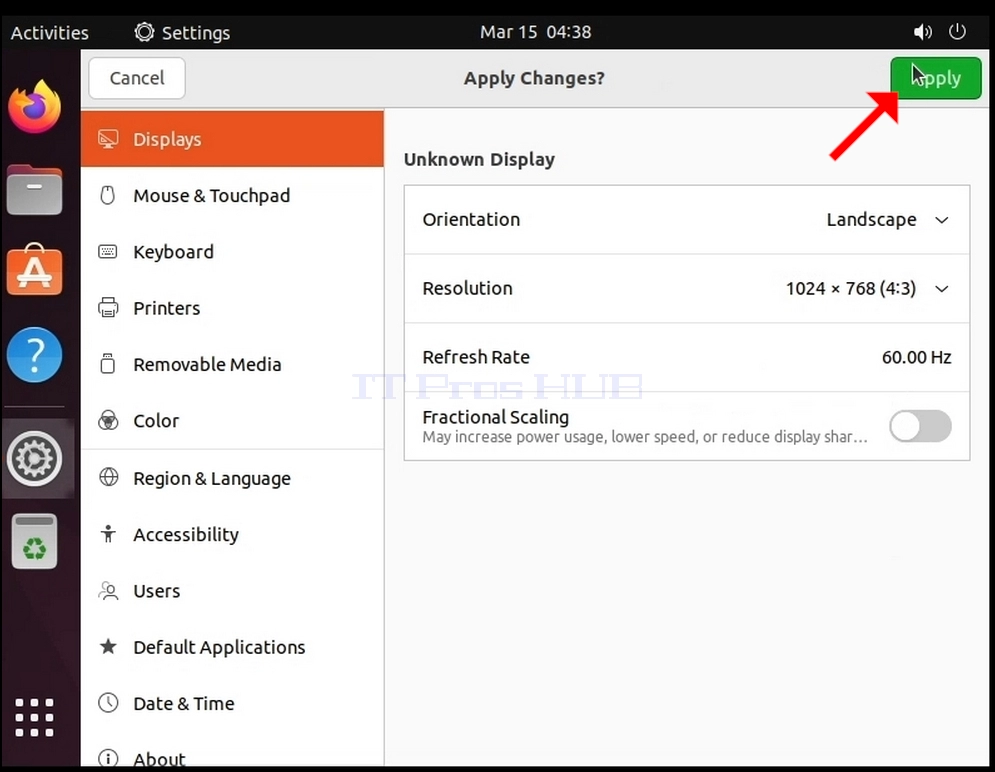Open the power menu icon
The width and height of the screenshot is (995, 772).
point(957,31)
